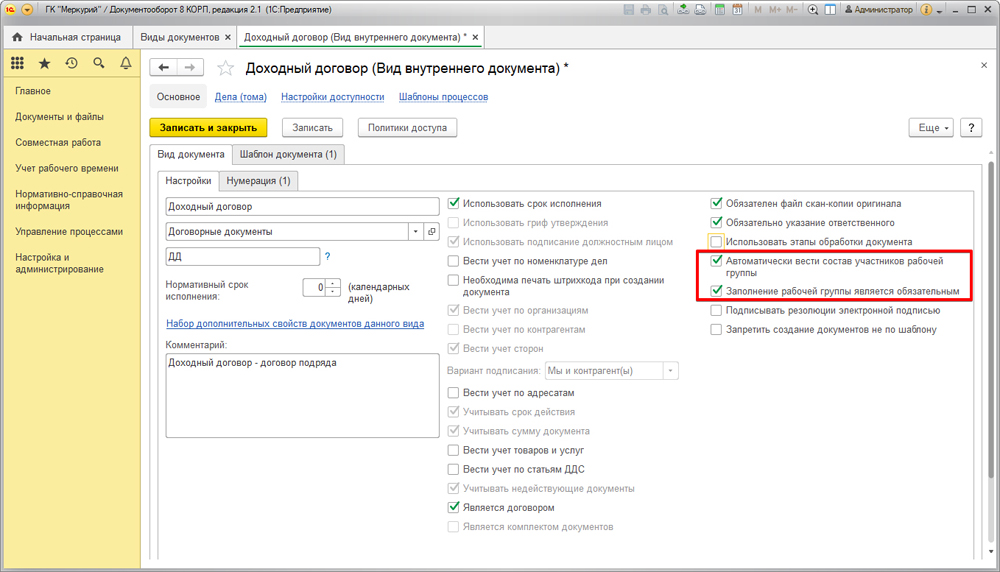Open the Favorites star in the sidebar toolbar

[44, 63]
